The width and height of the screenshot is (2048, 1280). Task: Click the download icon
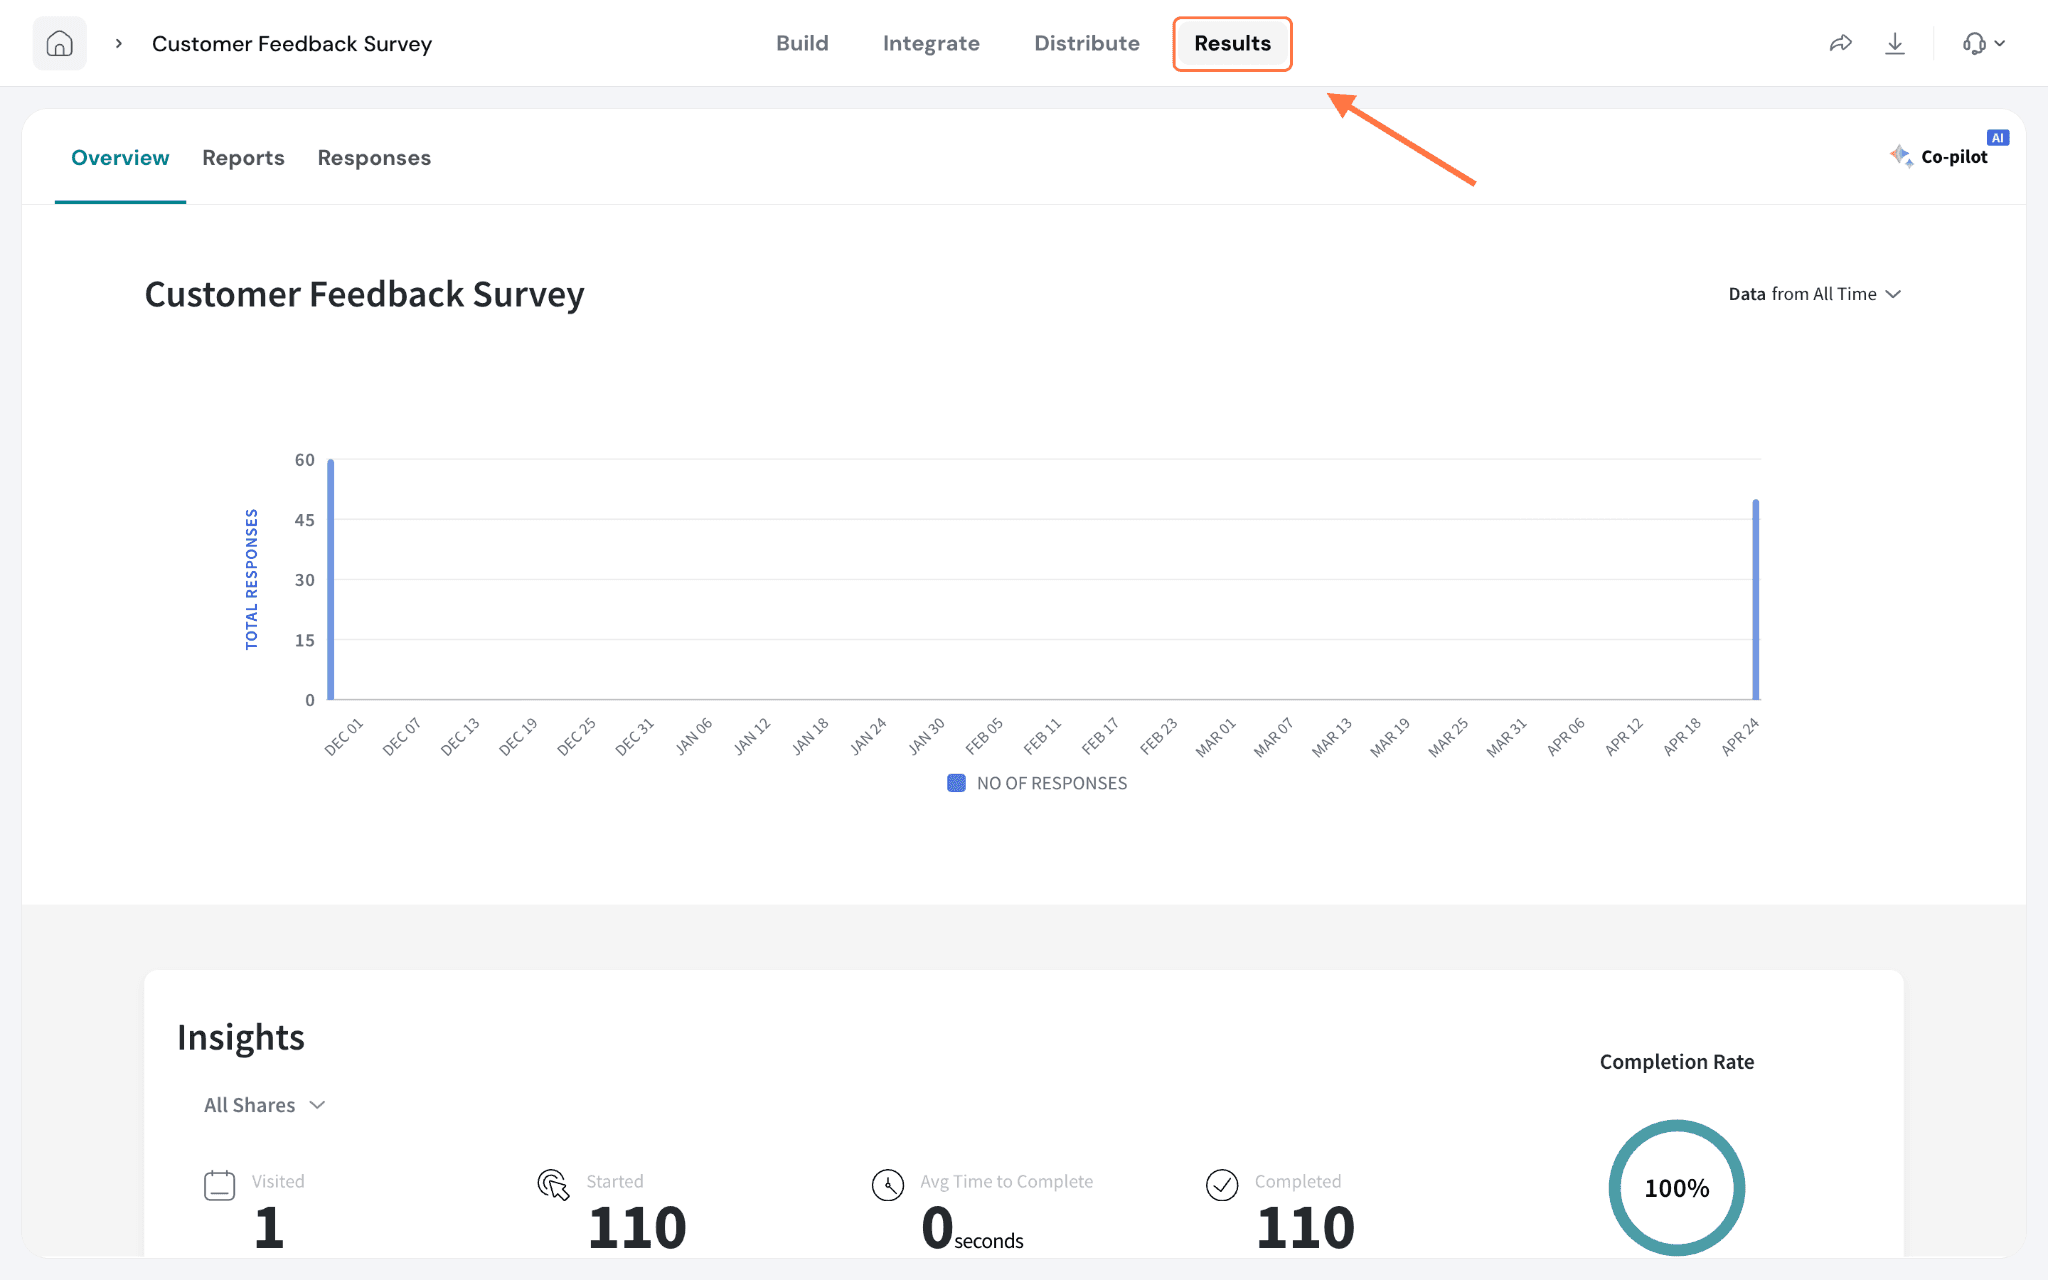[x=1895, y=43]
